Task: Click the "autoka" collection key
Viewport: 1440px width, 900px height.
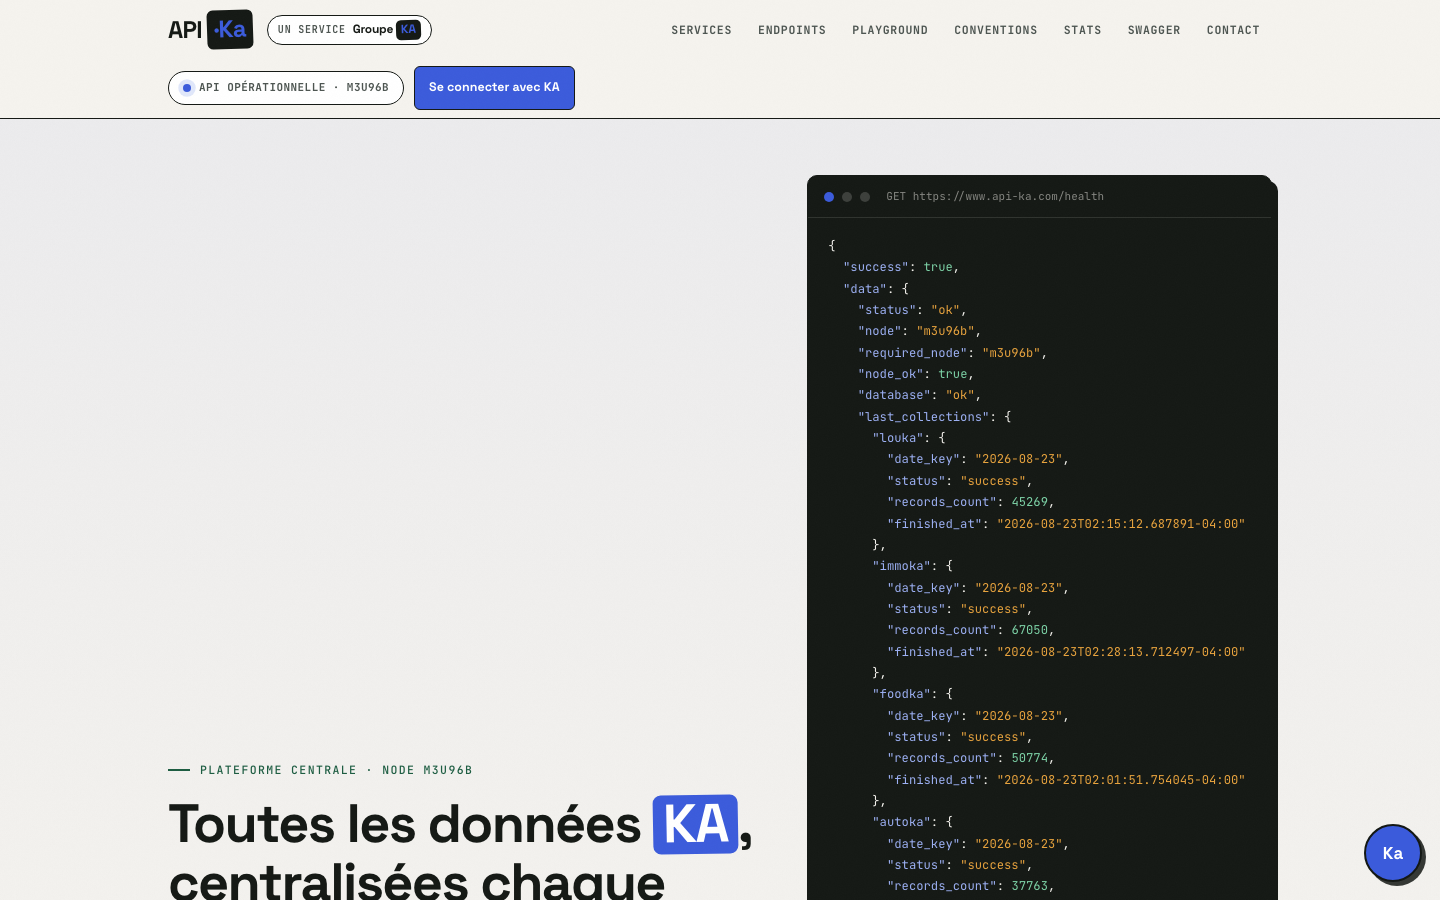Action: (904, 822)
